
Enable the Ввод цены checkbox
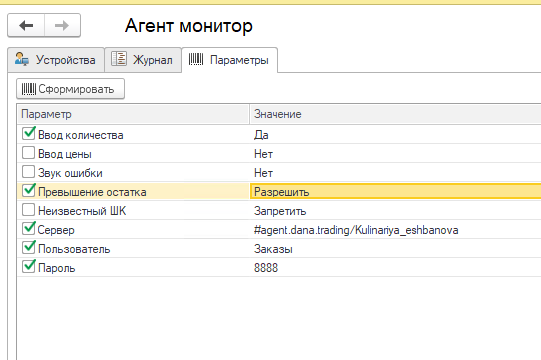[x=28, y=153]
